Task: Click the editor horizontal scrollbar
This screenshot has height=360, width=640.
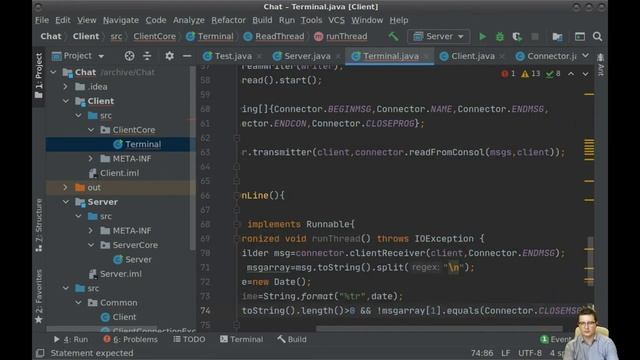Action: (439, 329)
